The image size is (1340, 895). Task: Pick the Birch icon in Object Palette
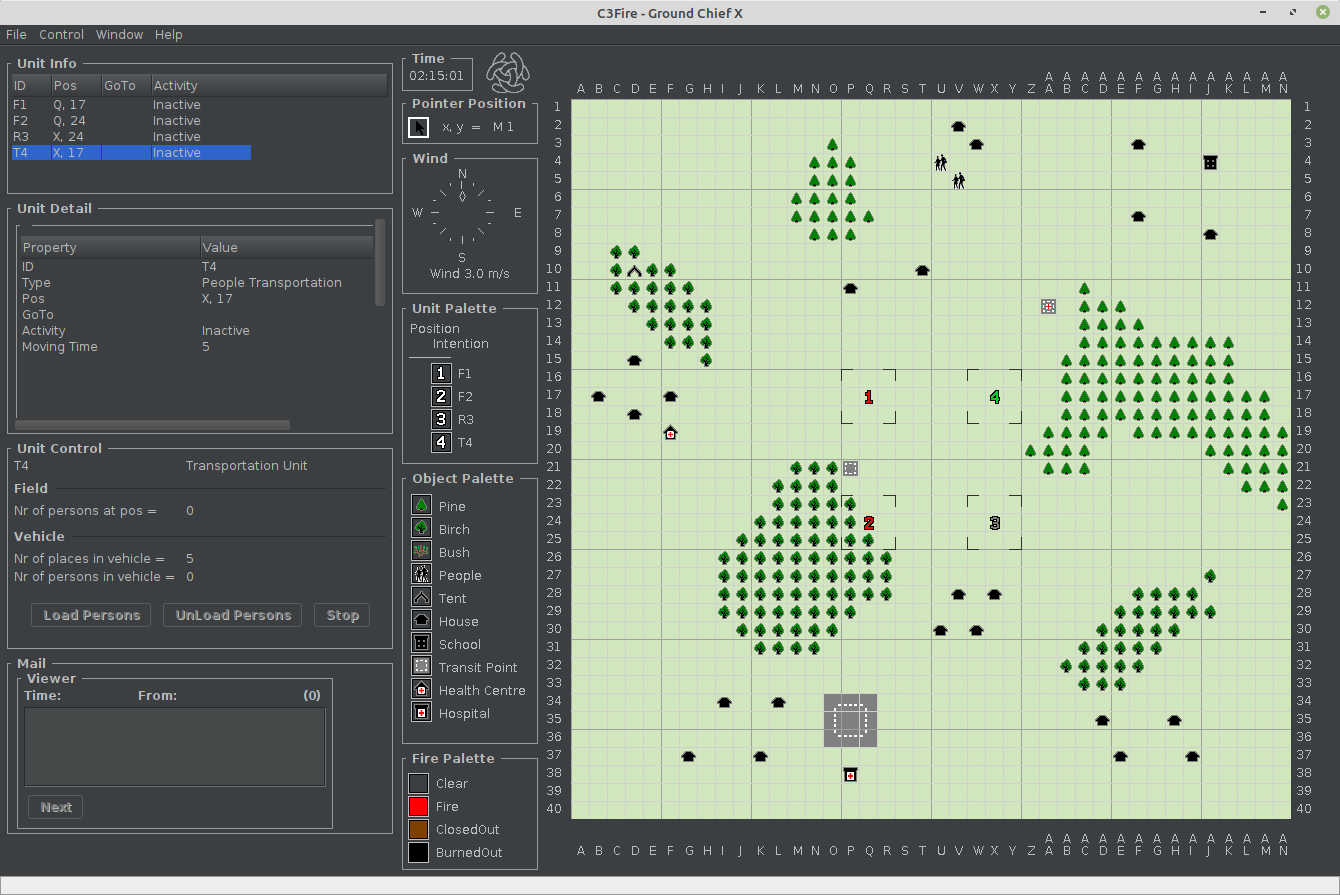[x=421, y=529]
